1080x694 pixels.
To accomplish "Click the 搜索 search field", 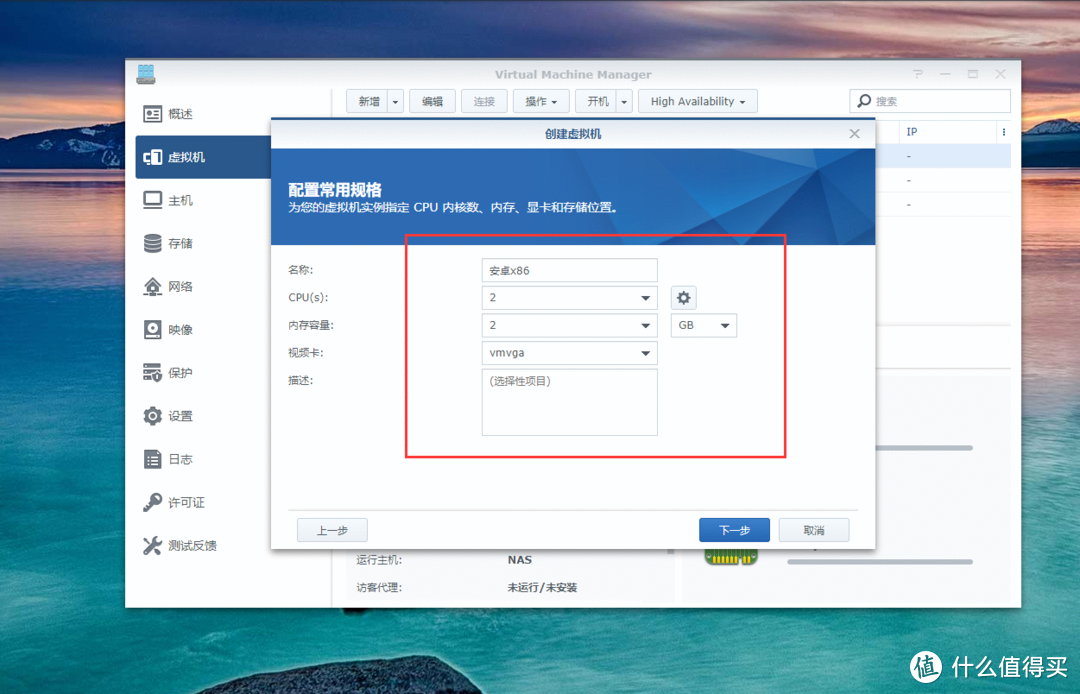I will point(930,101).
